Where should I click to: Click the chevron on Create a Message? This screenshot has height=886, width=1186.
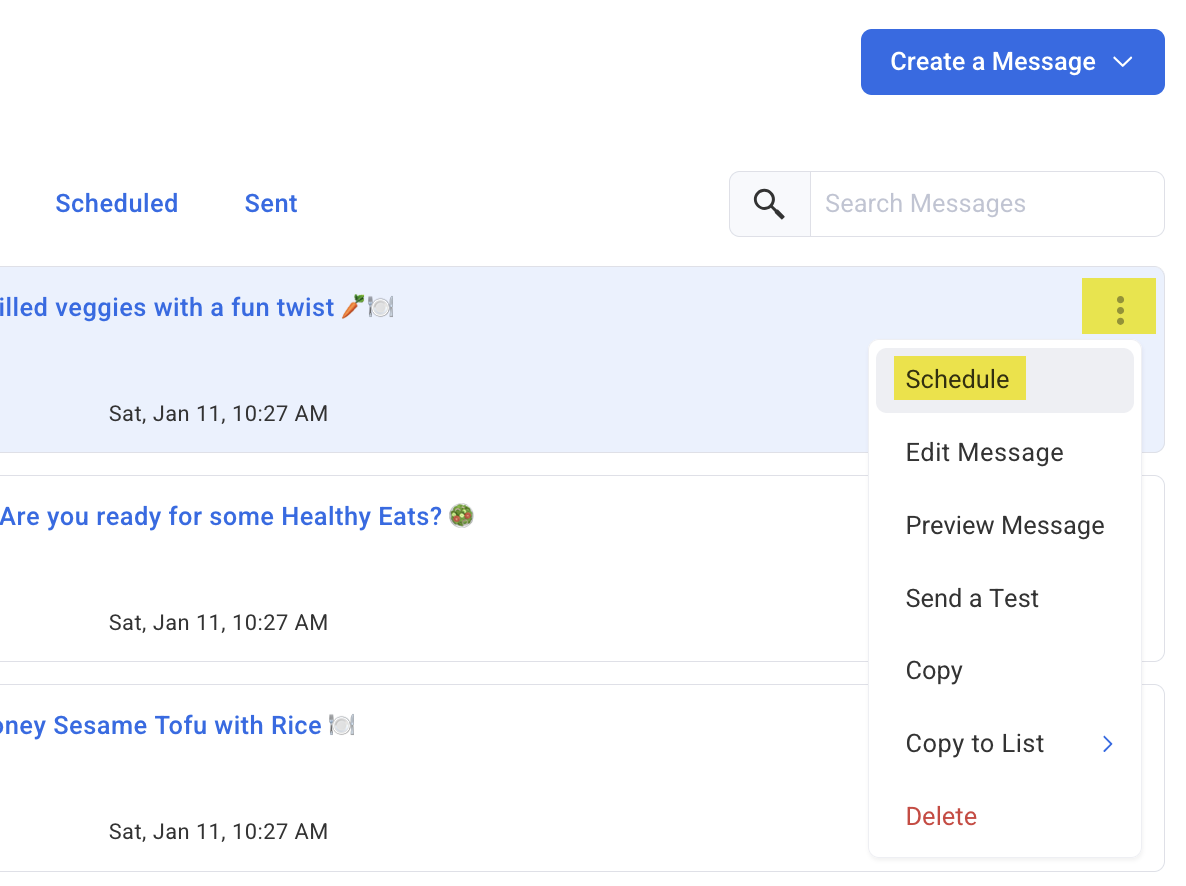(1124, 62)
